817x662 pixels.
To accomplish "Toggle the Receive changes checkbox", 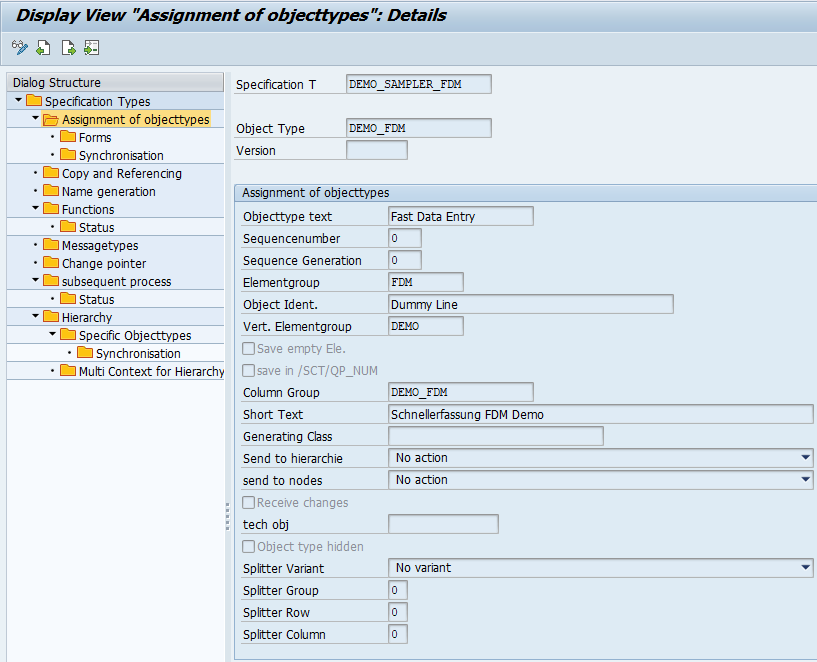I will coord(249,503).
